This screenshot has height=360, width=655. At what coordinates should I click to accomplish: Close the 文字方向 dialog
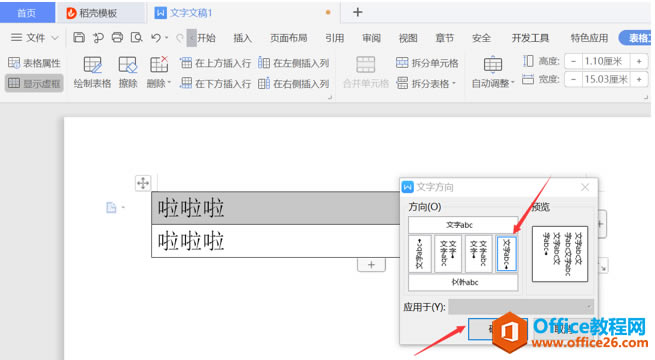pos(585,187)
